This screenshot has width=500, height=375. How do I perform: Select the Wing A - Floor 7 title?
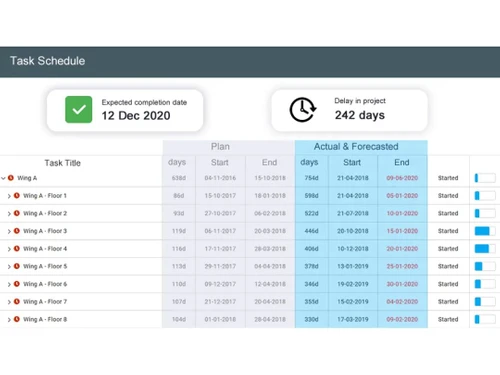point(45,302)
